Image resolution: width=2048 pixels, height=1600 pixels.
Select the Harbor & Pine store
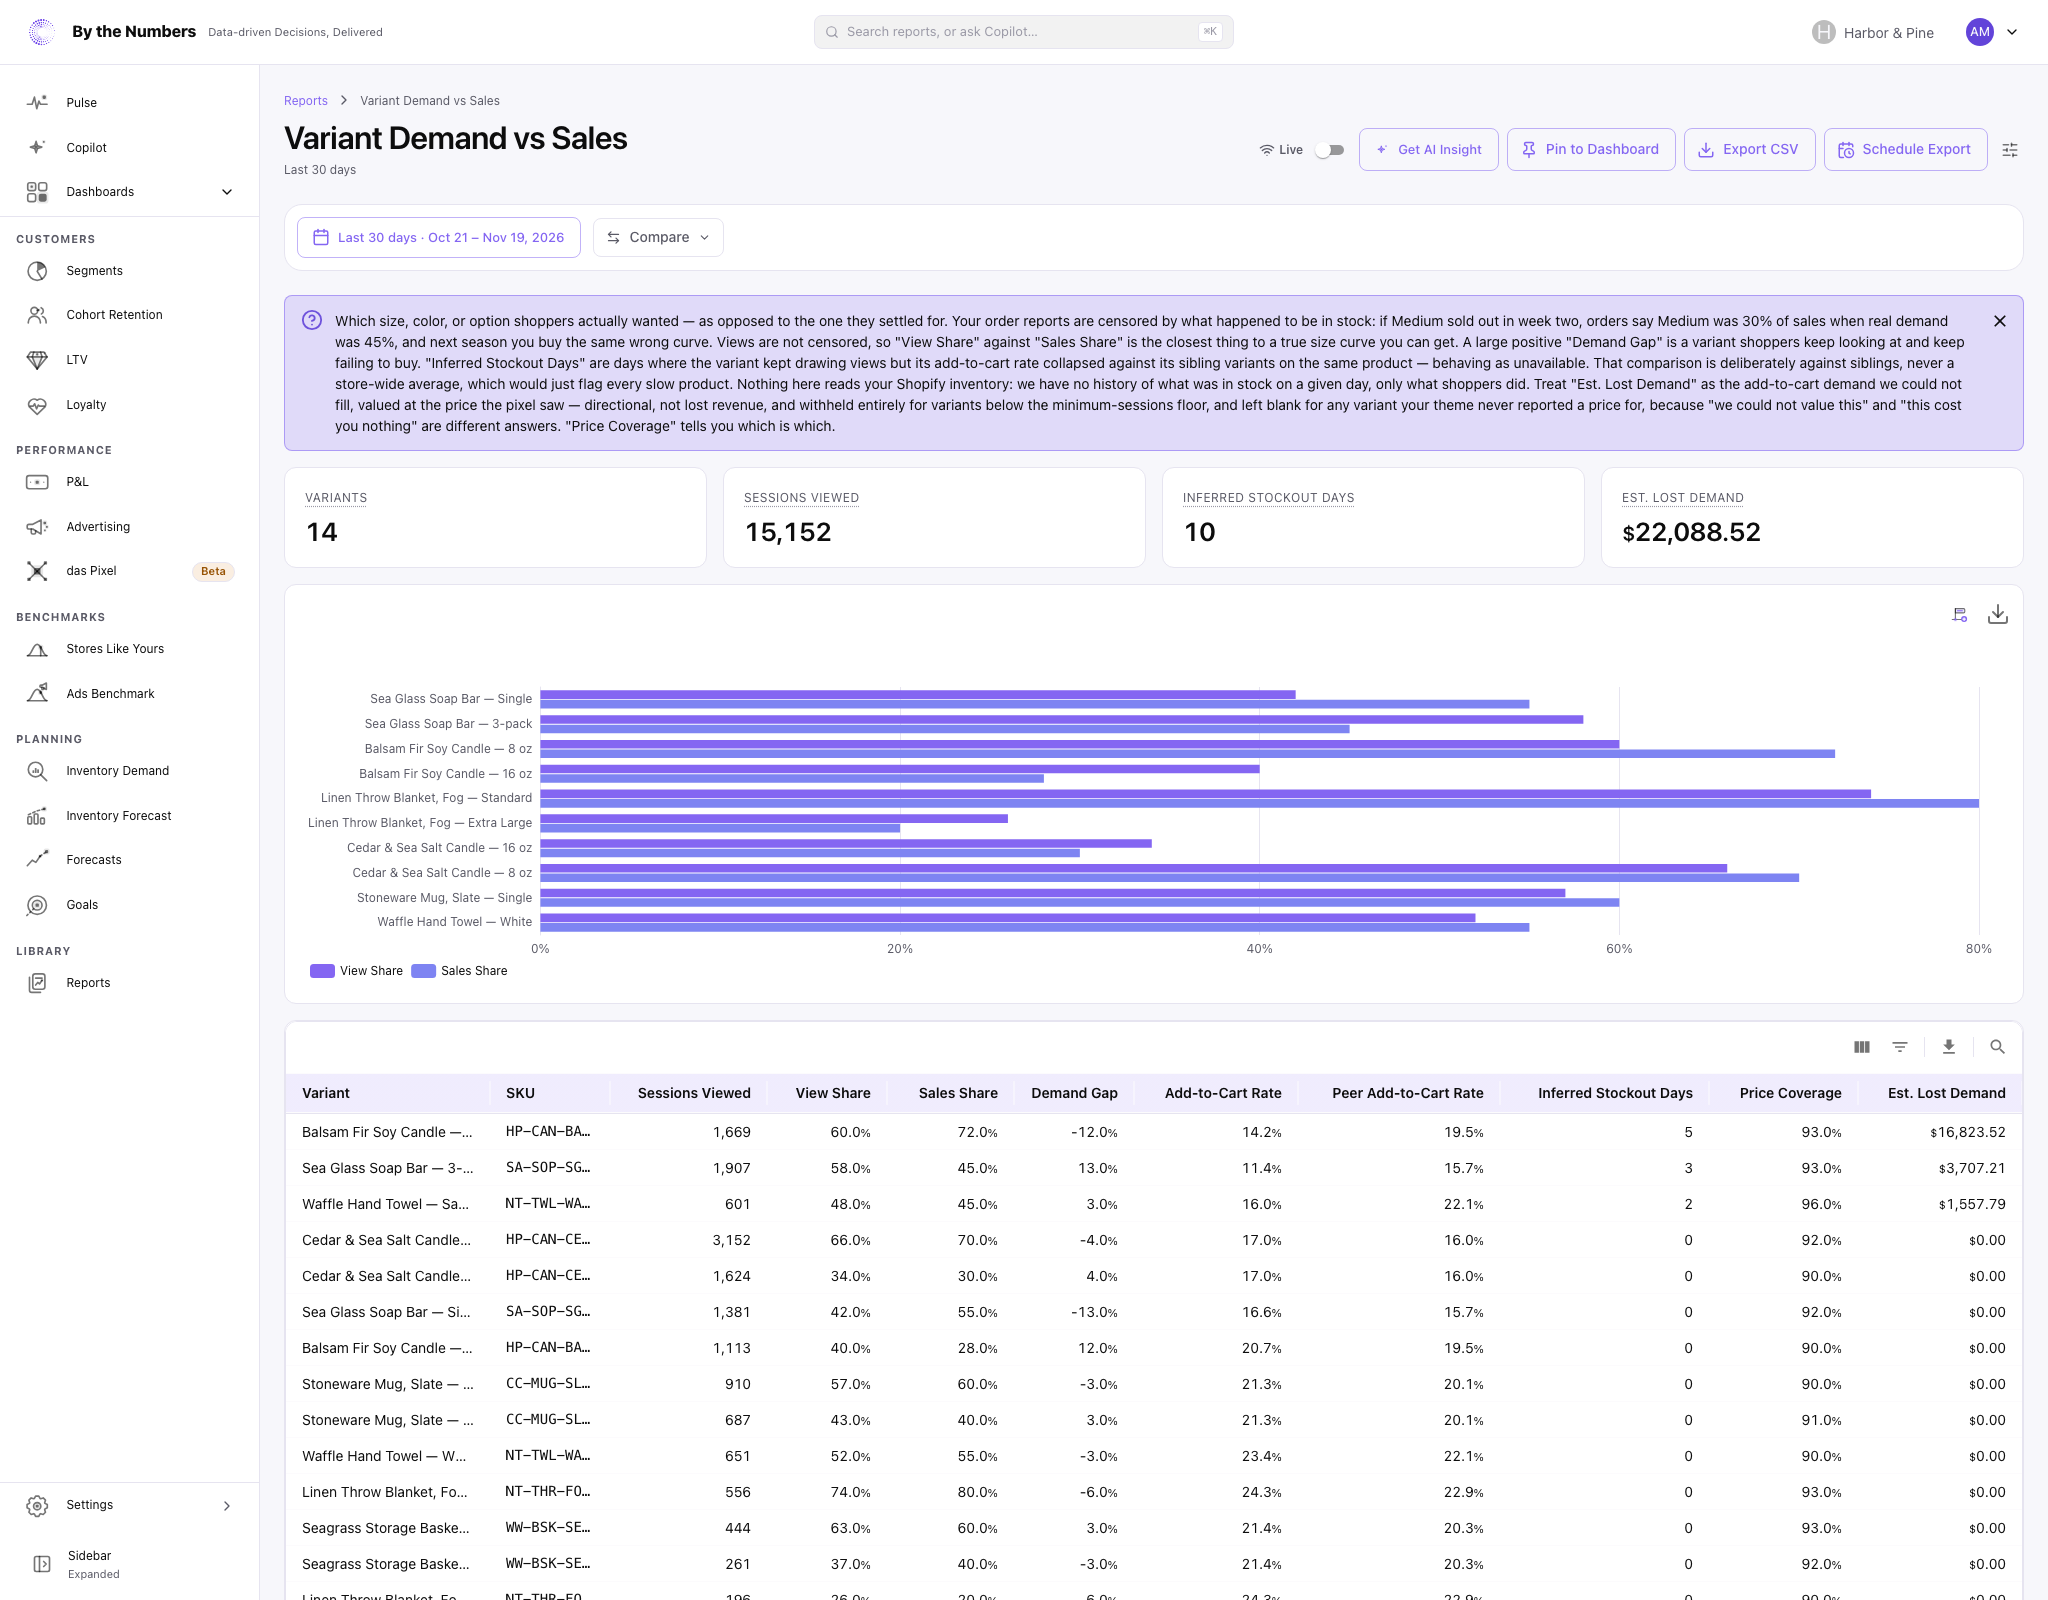1873,33
